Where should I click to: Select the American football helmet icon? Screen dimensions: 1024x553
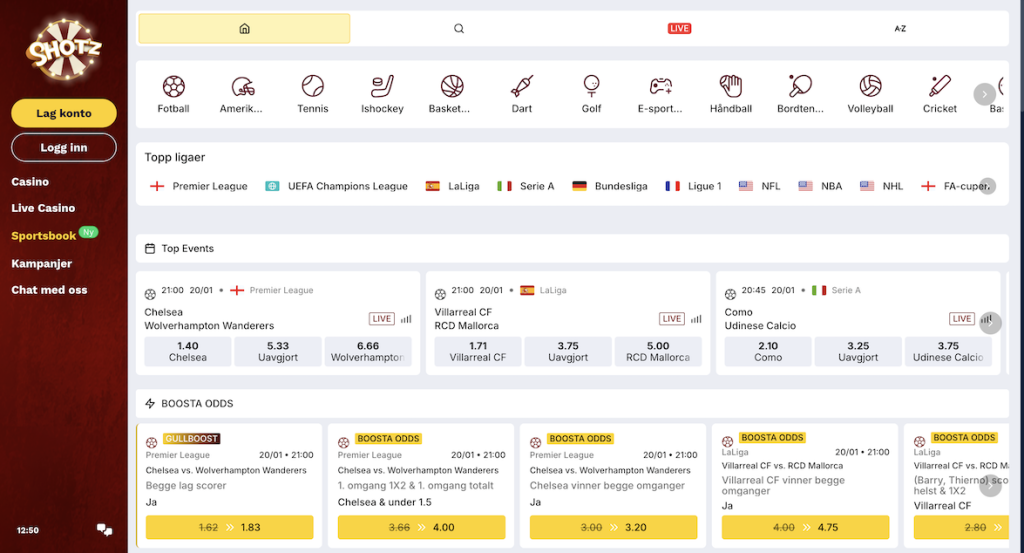click(x=243, y=86)
